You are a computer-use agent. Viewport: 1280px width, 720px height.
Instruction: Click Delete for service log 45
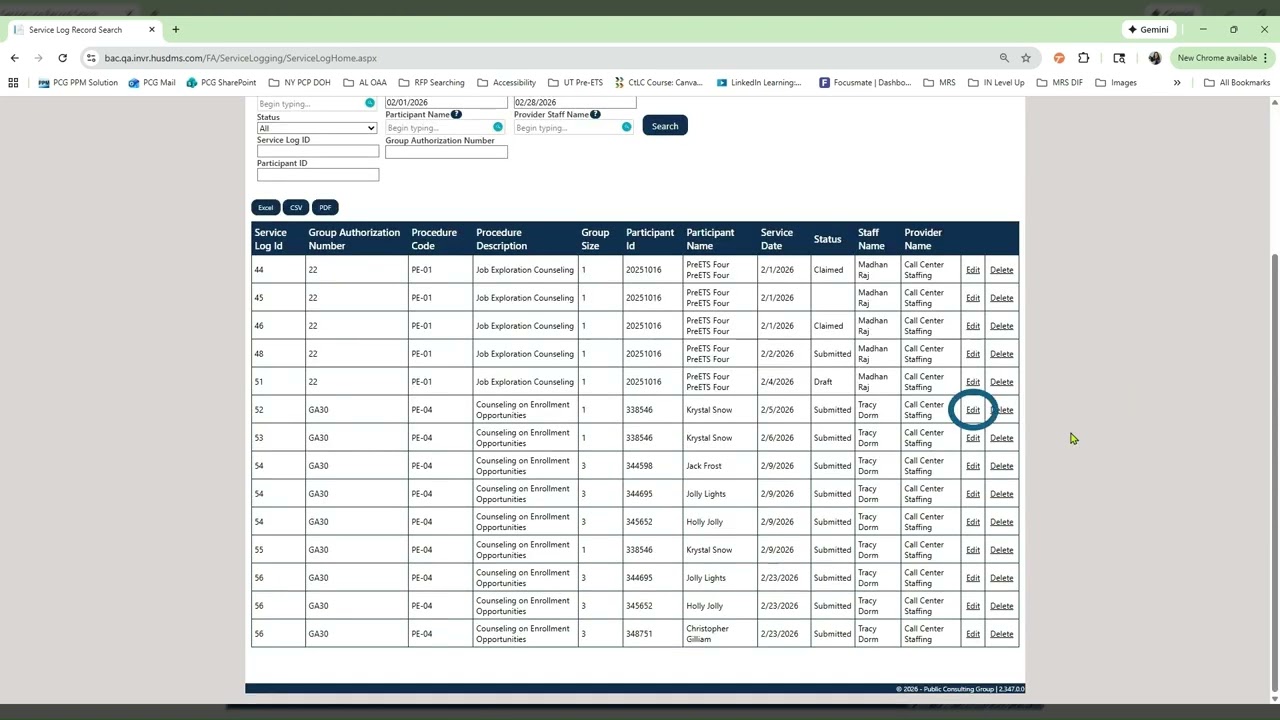coord(1001,298)
